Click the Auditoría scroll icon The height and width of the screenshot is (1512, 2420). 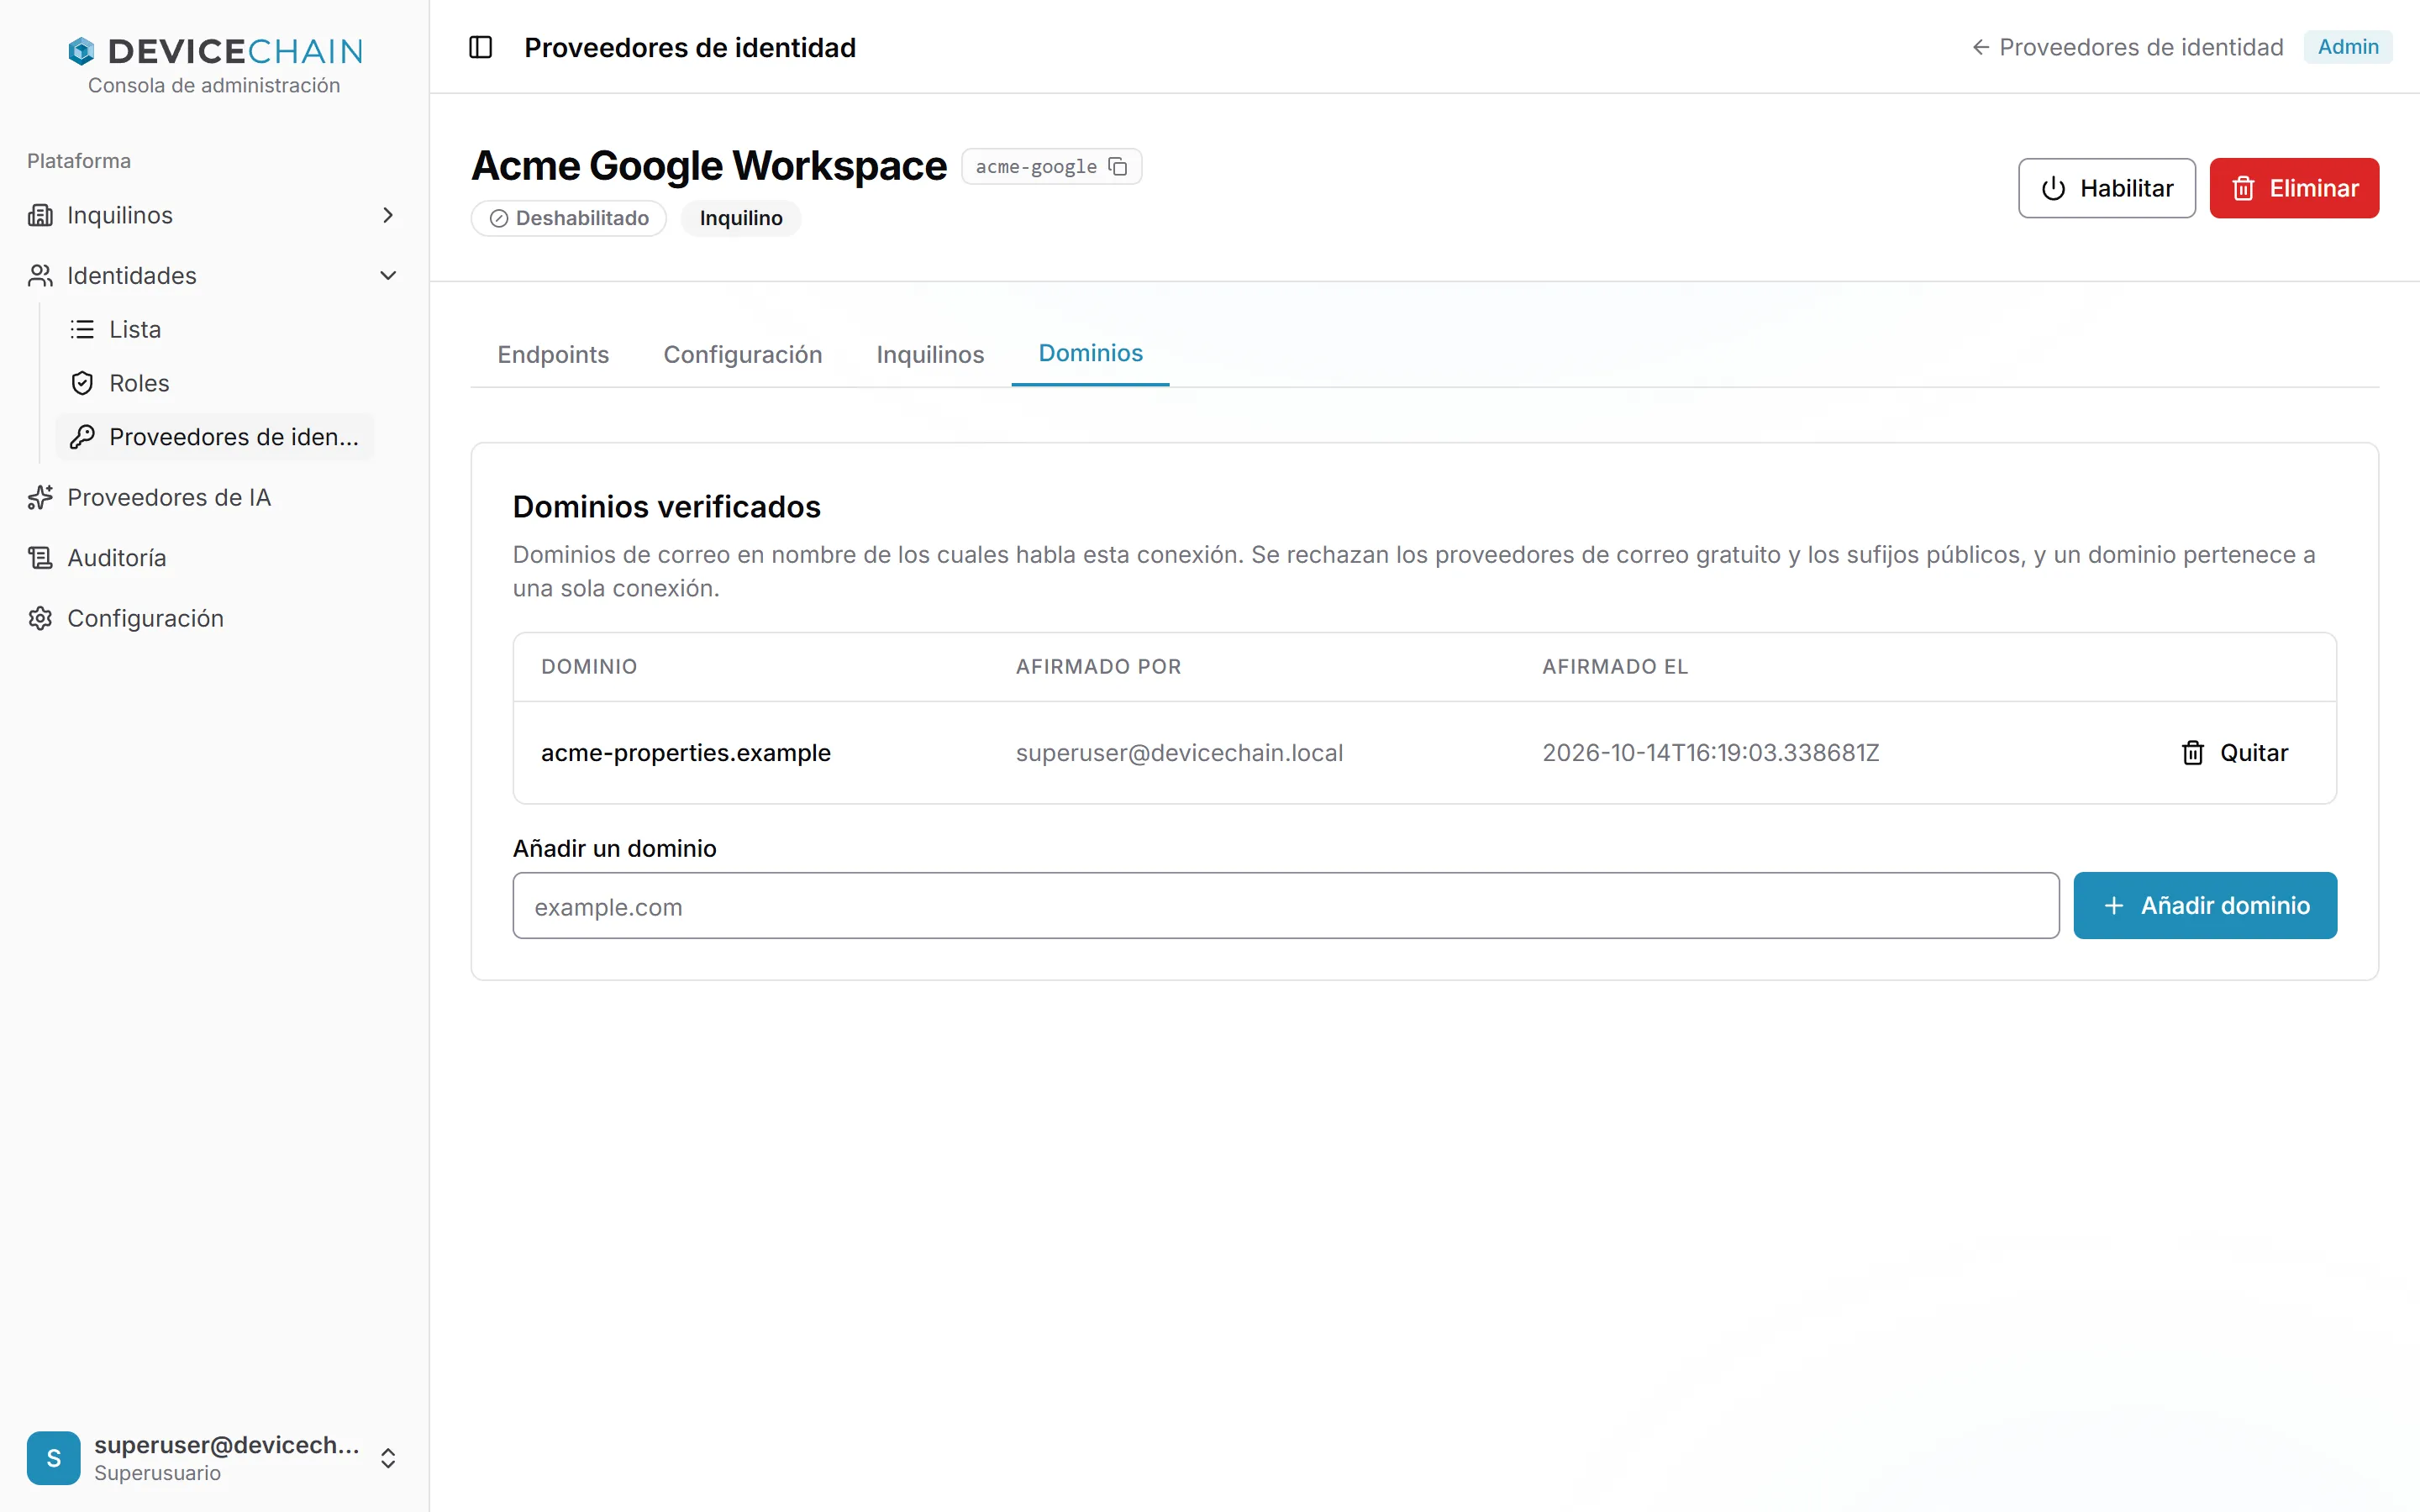[40, 558]
